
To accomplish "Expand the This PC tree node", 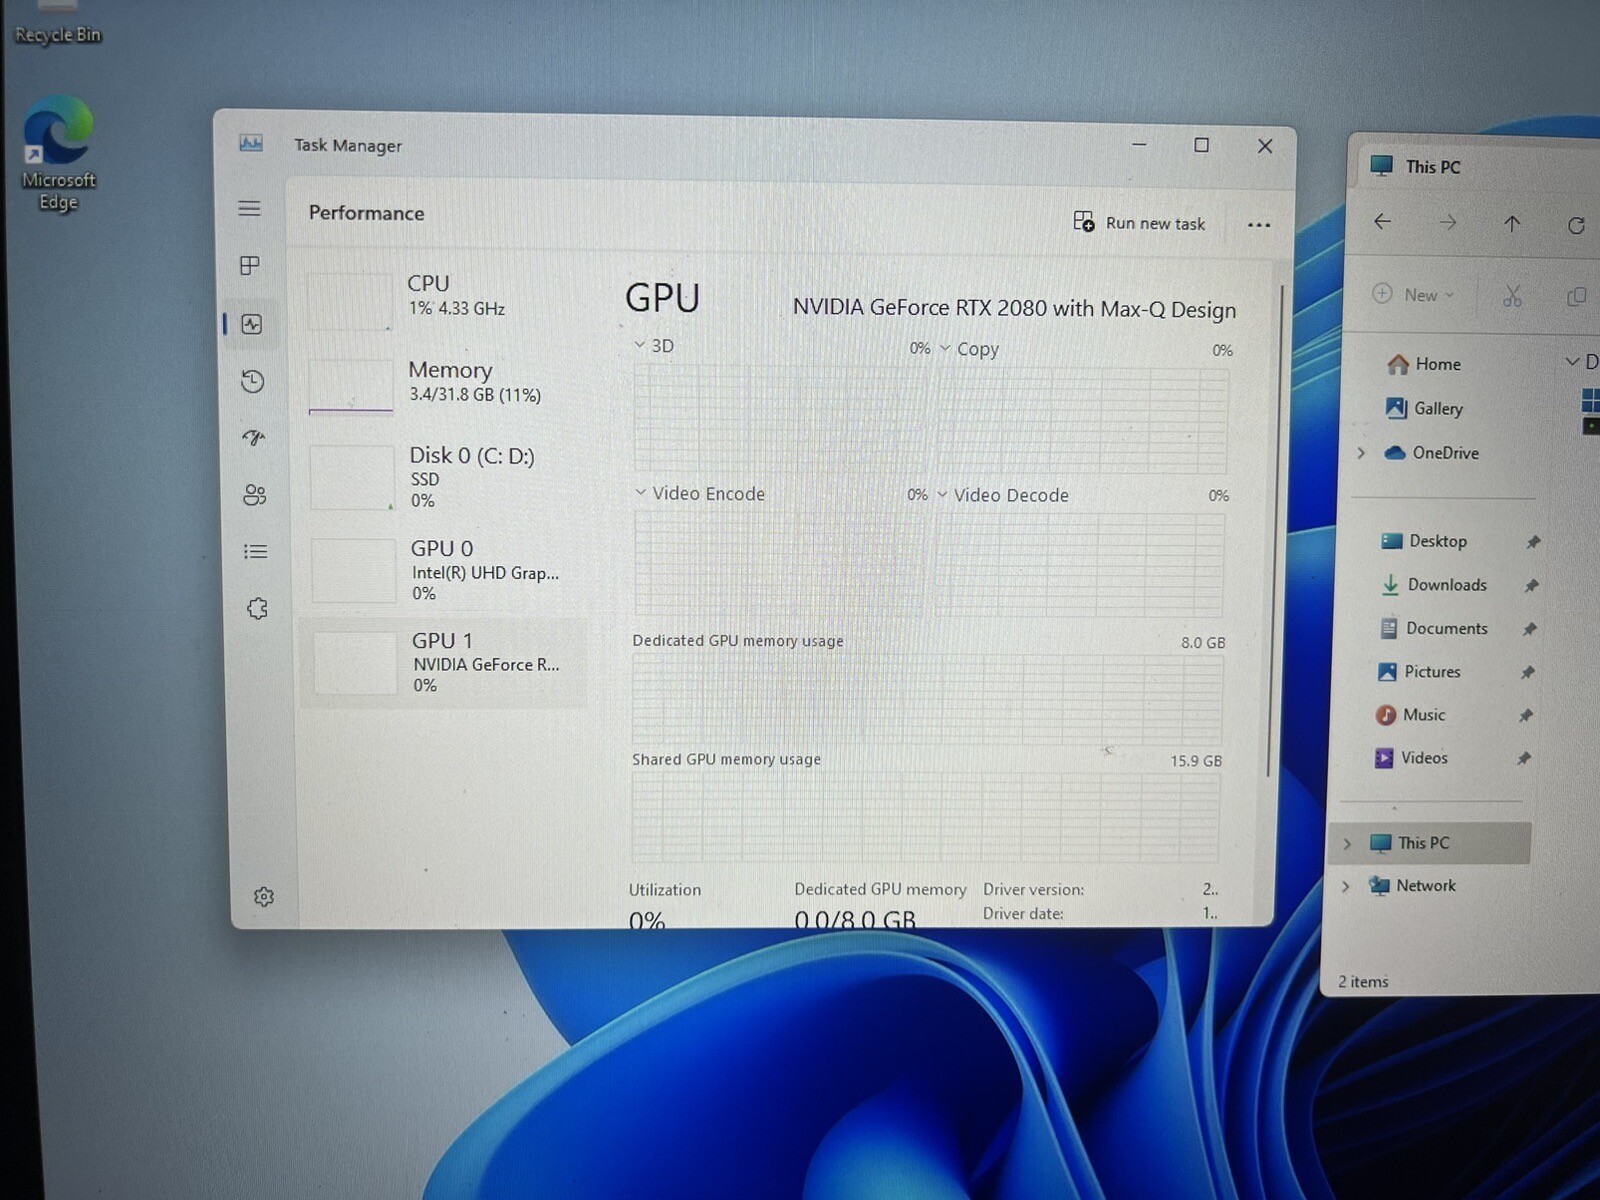I will [1347, 843].
